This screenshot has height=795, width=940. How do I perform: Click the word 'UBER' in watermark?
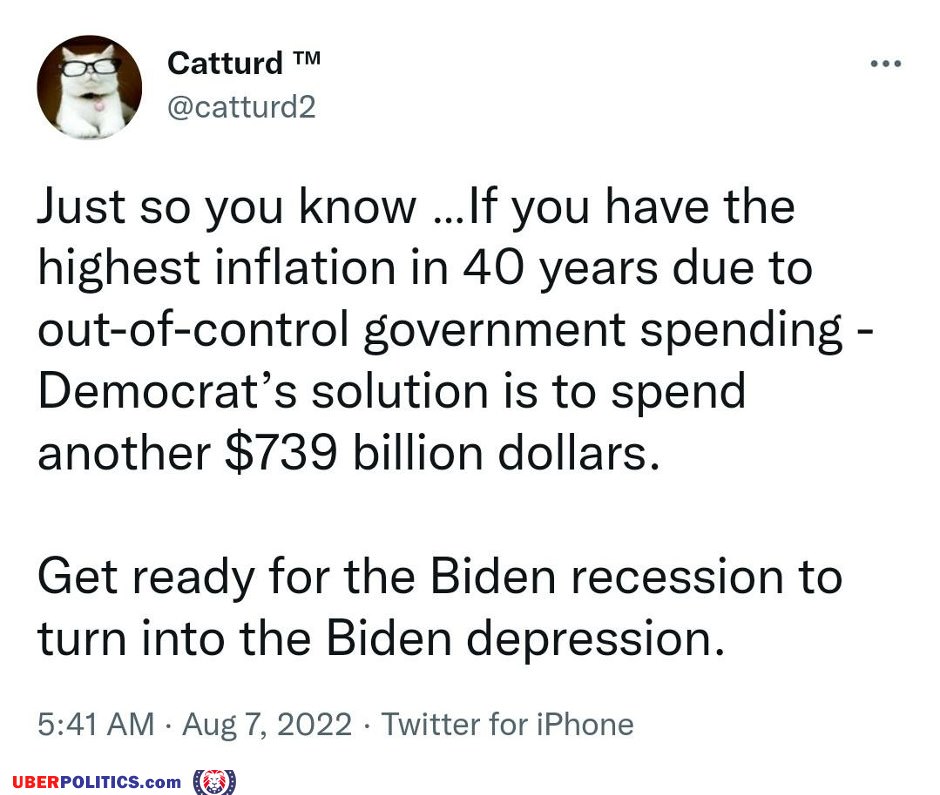(37, 782)
